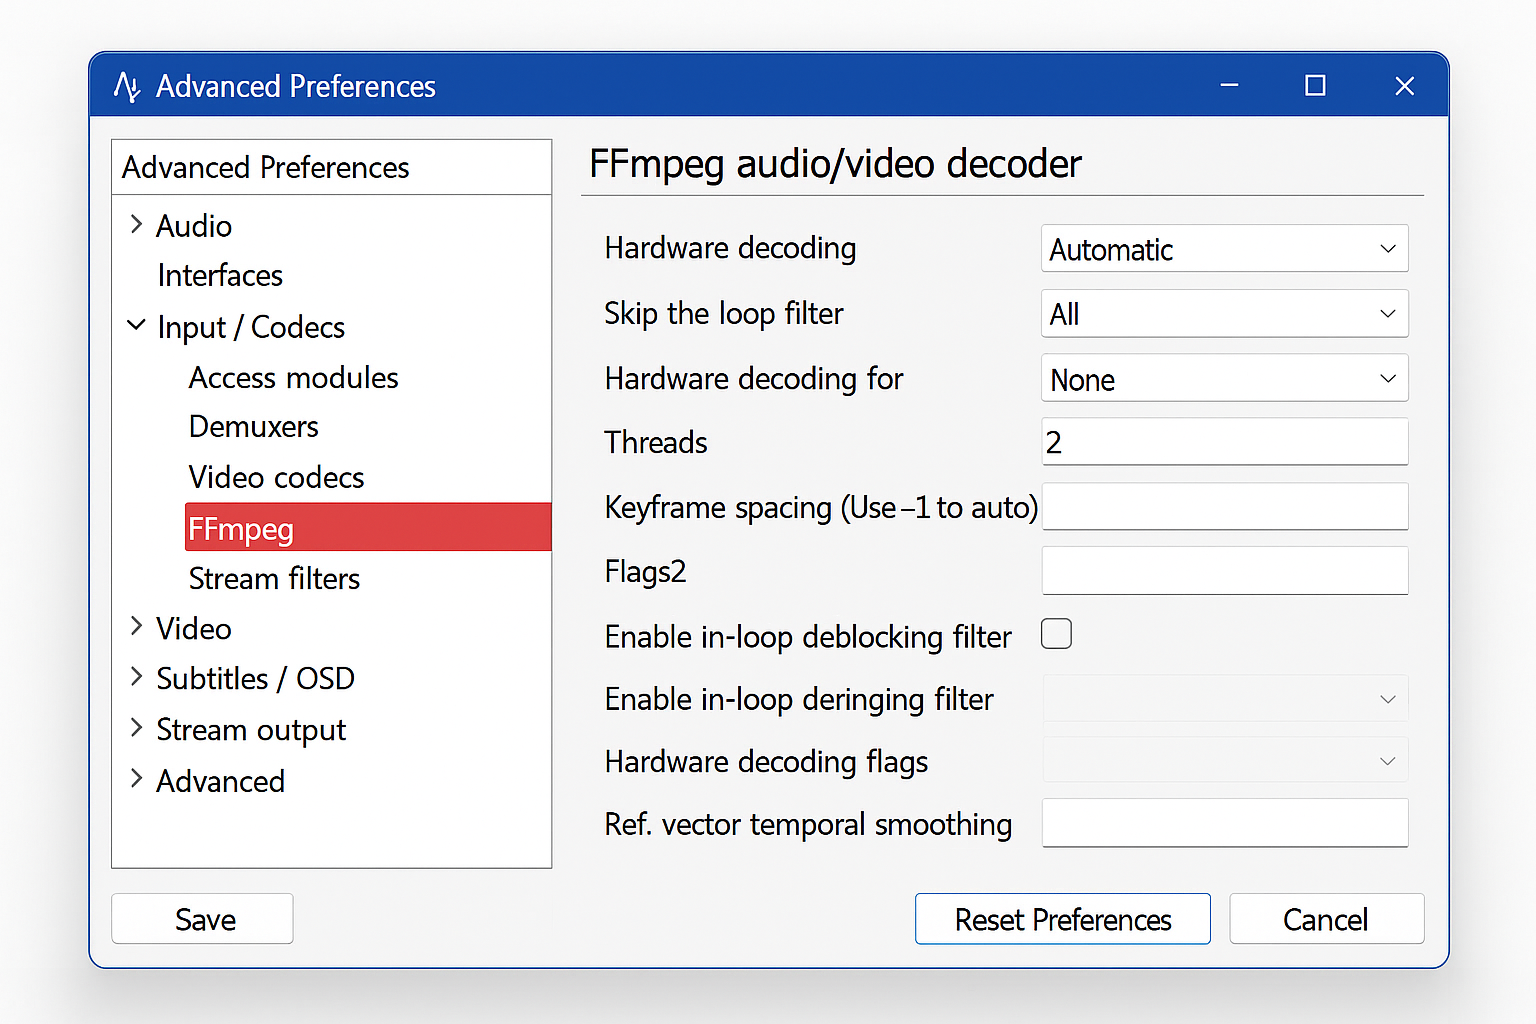
Task: Enable the in-loop deblocking filter
Action: pyautogui.click(x=1056, y=633)
